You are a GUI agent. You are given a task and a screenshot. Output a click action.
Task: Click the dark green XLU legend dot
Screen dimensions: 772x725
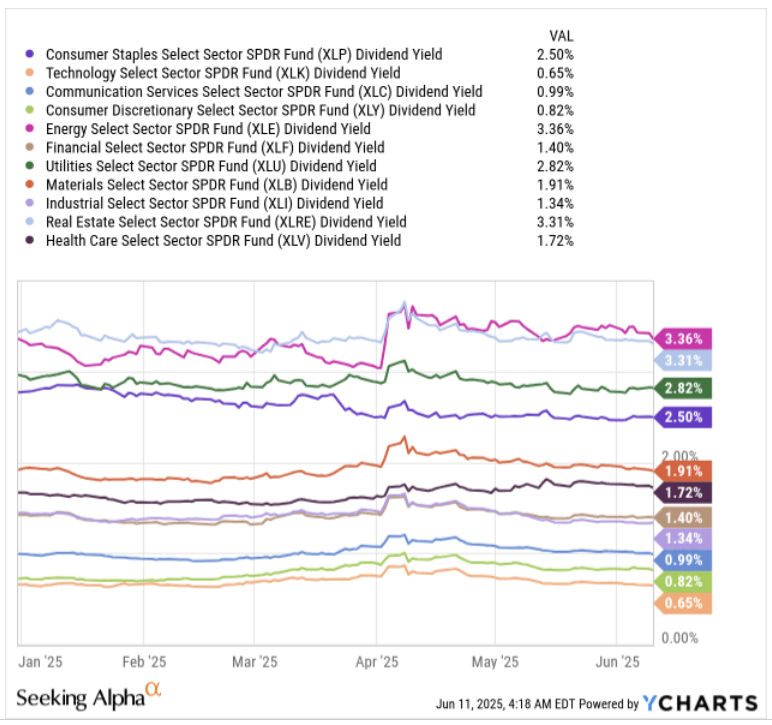coord(30,166)
